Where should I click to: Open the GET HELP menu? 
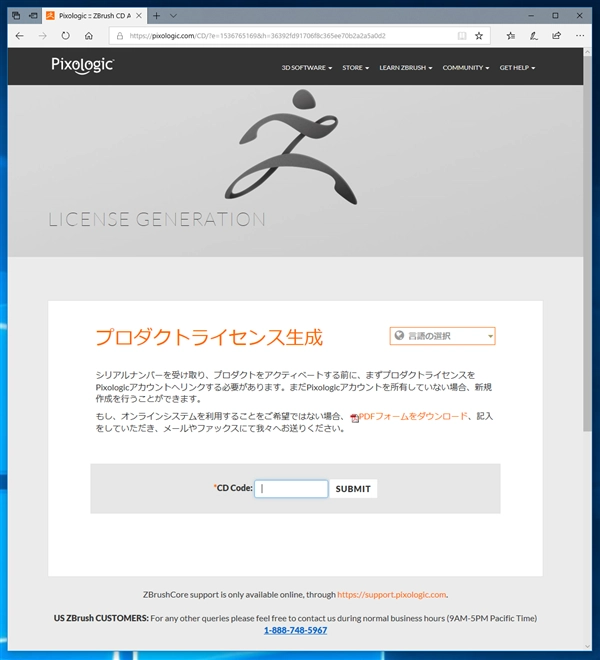point(517,68)
